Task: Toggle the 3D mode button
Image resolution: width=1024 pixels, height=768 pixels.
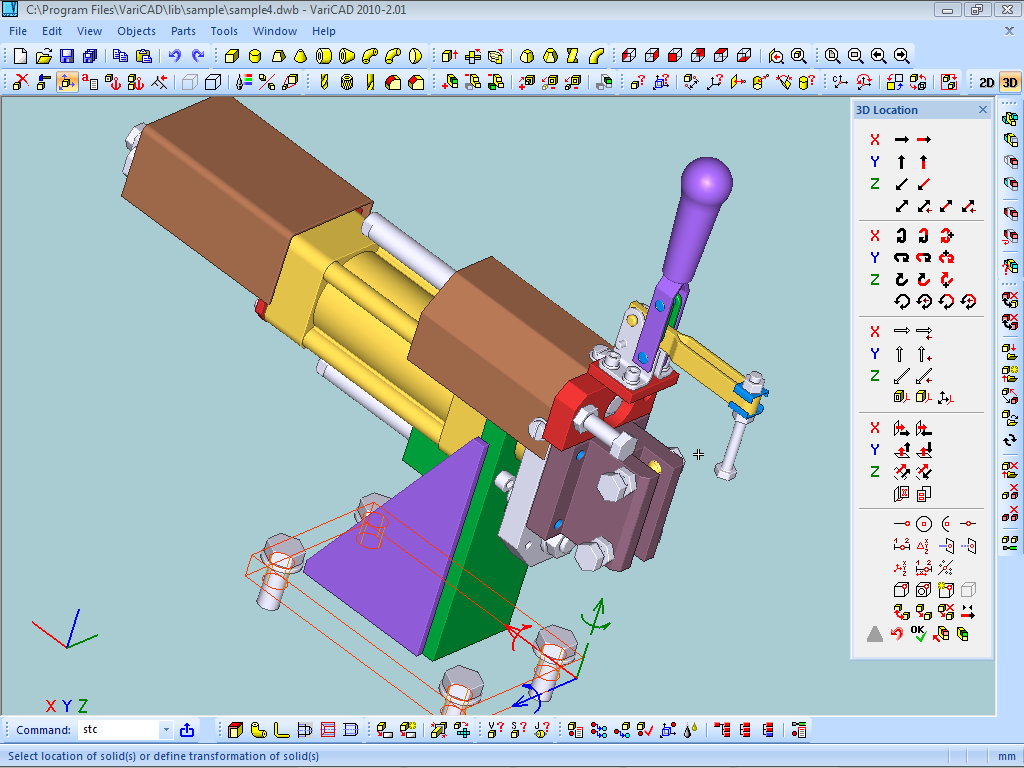Action: coord(1009,82)
